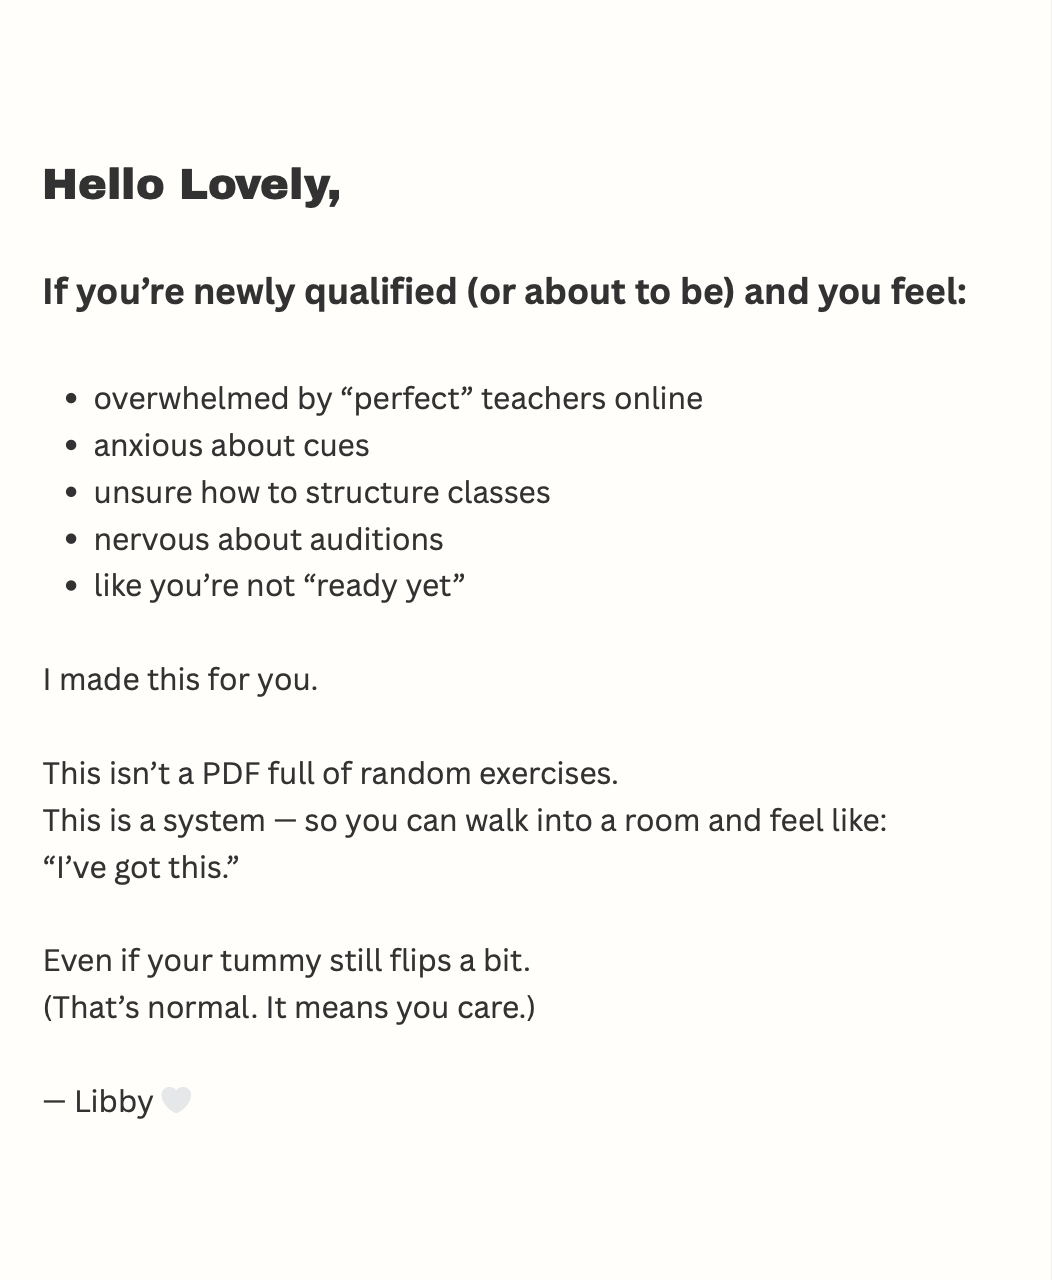Click the "overwhelmed by perfect teachers online" bullet text
The height and width of the screenshot is (1280, 1052).
398,398
